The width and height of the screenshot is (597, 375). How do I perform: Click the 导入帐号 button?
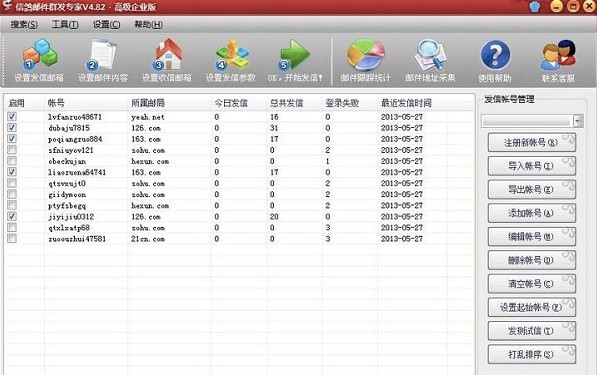532,166
